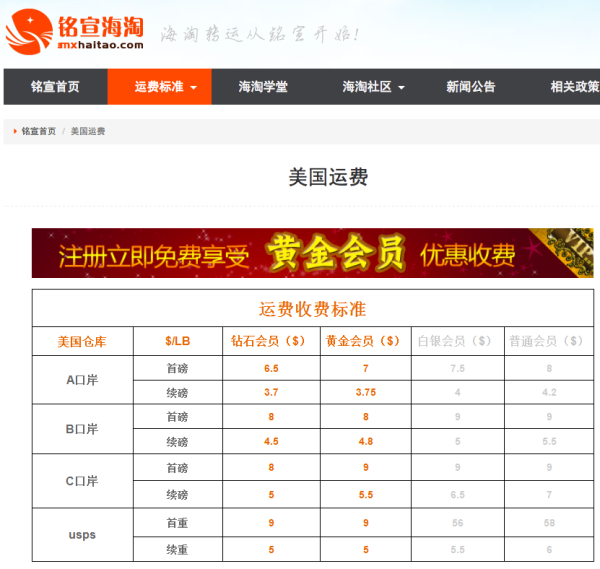This screenshot has height=569, width=600.
Task: Click the 续重 label in usps row
Action: [178, 549]
